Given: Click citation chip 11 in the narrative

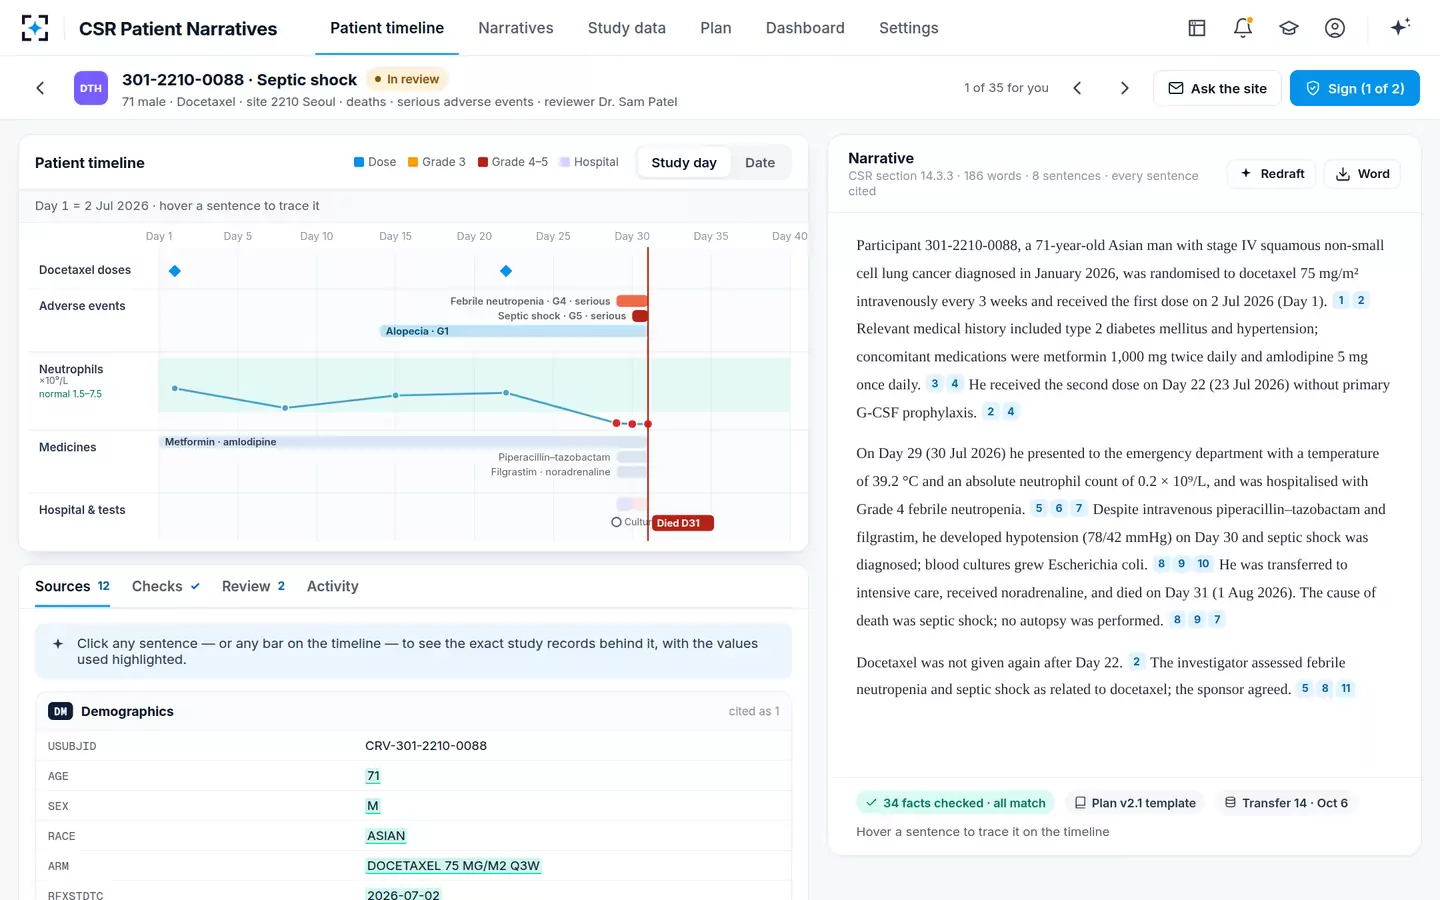Looking at the screenshot, I should (x=1346, y=688).
